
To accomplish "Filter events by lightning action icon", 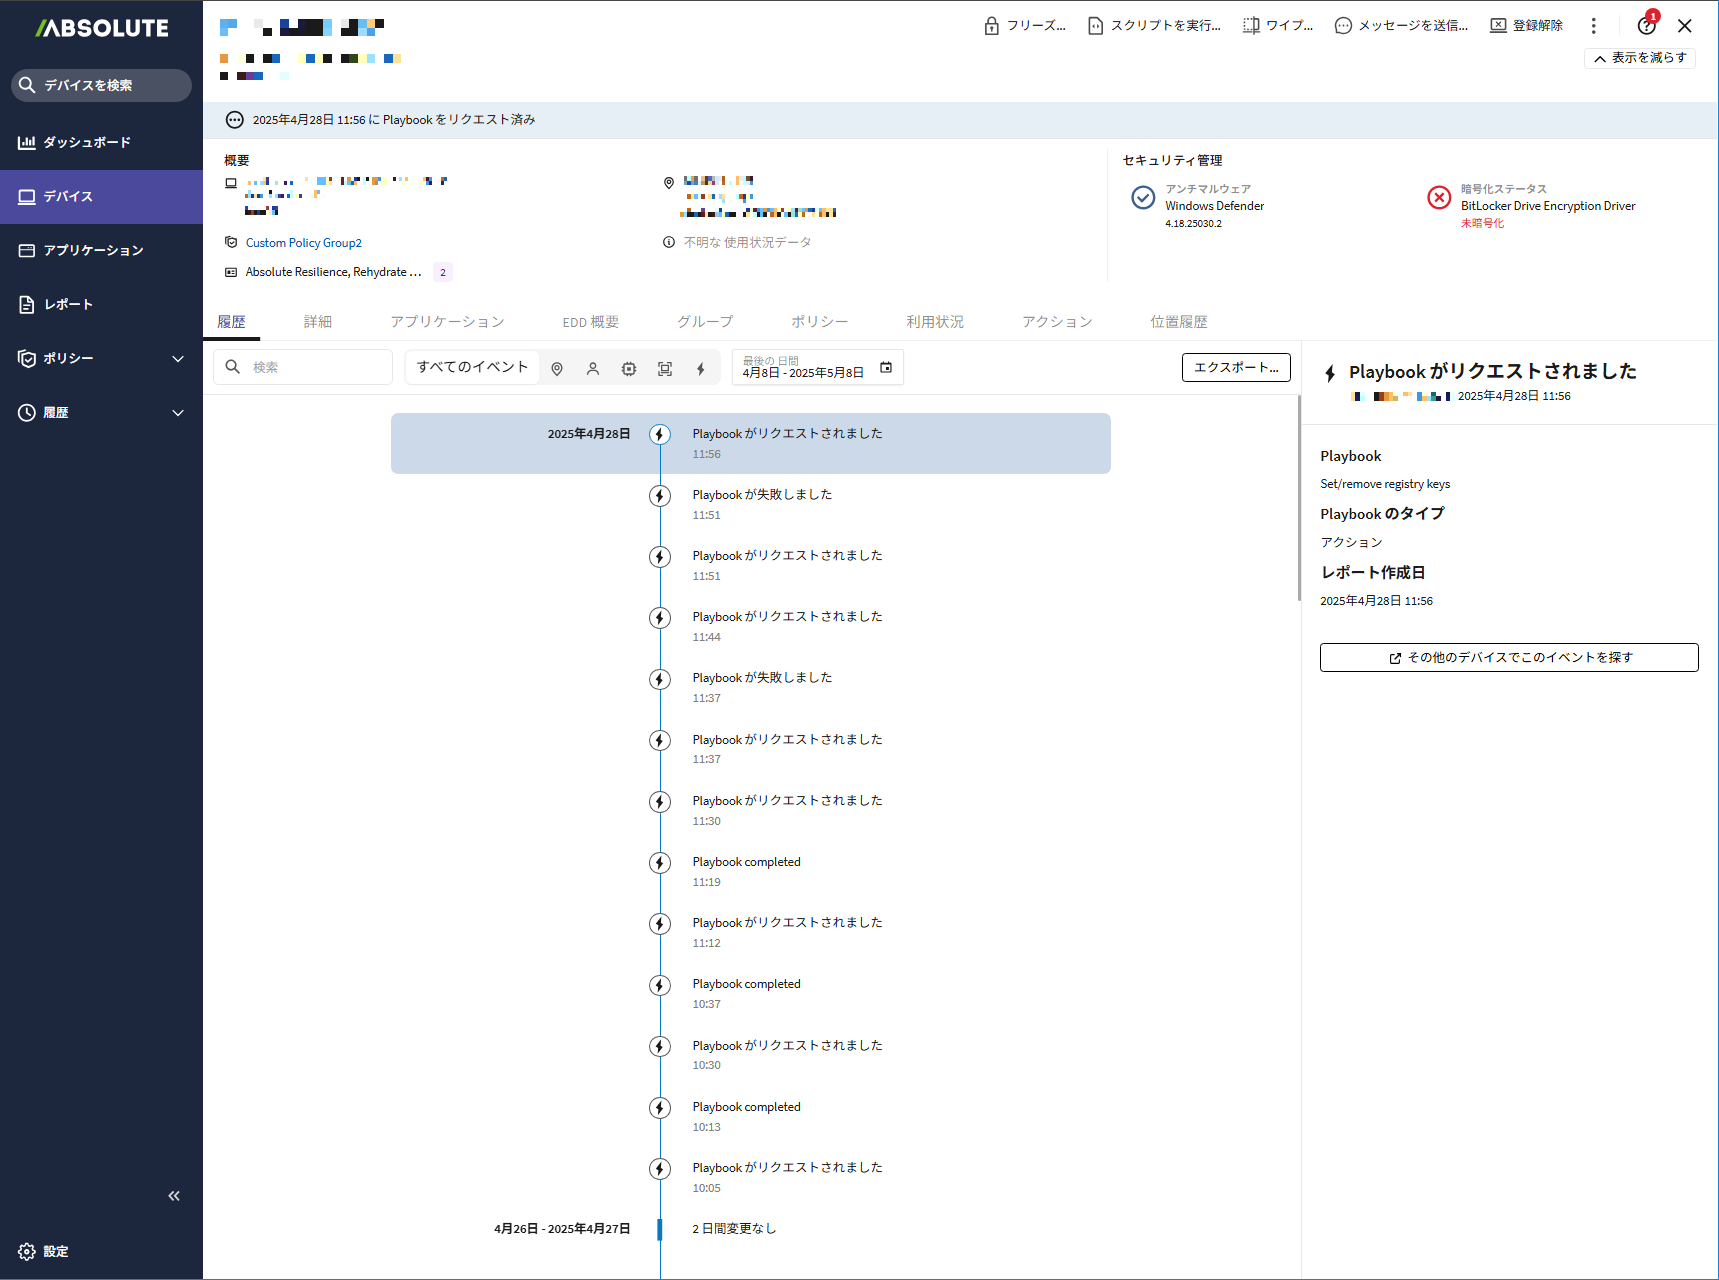I will pyautogui.click(x=701, y=369).
